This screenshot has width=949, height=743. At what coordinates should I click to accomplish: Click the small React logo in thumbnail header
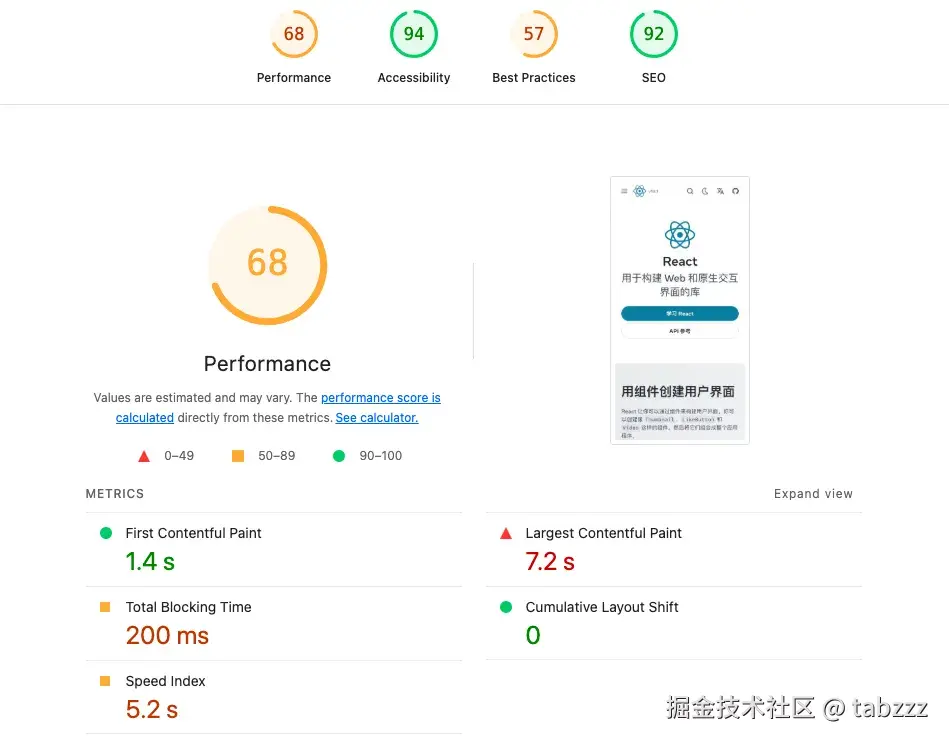pyautogui.click(x=639, y=191)
